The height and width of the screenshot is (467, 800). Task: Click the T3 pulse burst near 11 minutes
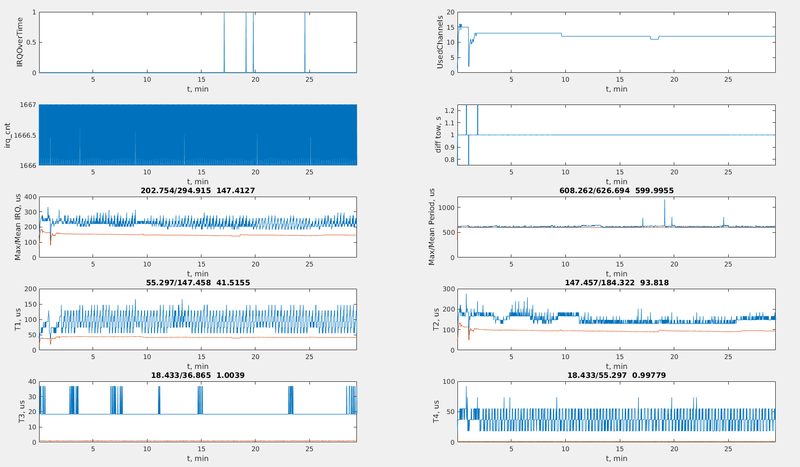(159, 400)
